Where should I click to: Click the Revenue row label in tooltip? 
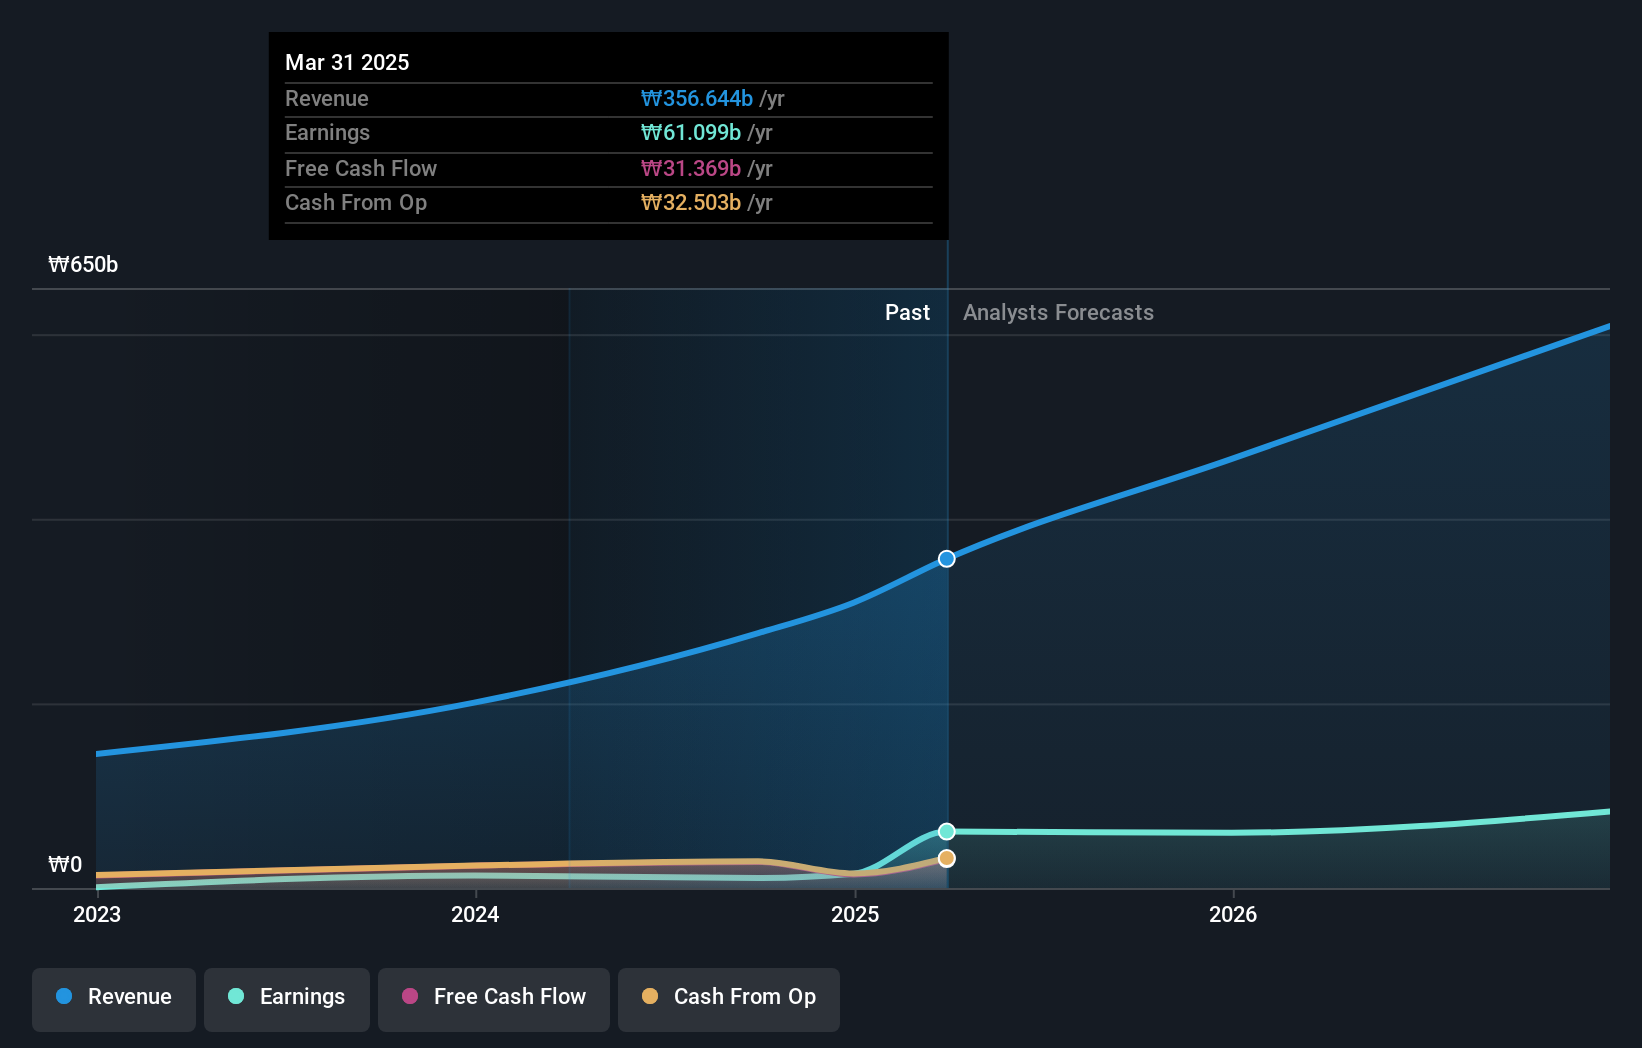coord(327,99)
